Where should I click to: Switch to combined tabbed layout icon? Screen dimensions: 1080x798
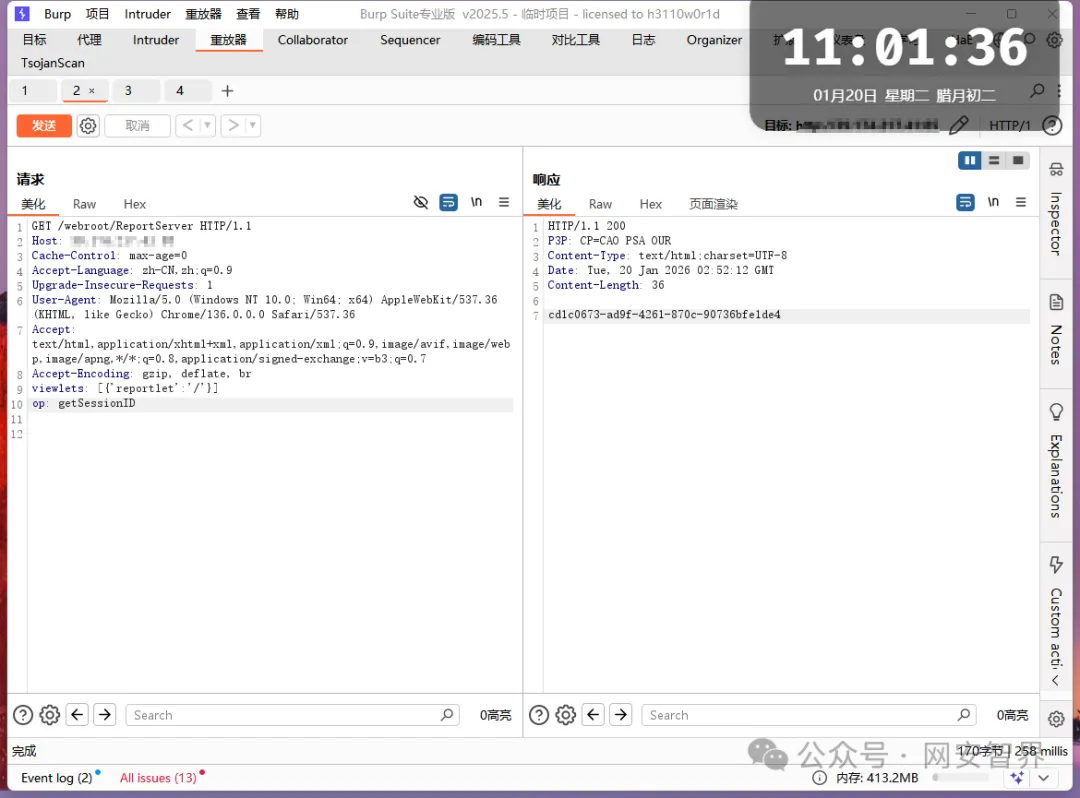1018,160
